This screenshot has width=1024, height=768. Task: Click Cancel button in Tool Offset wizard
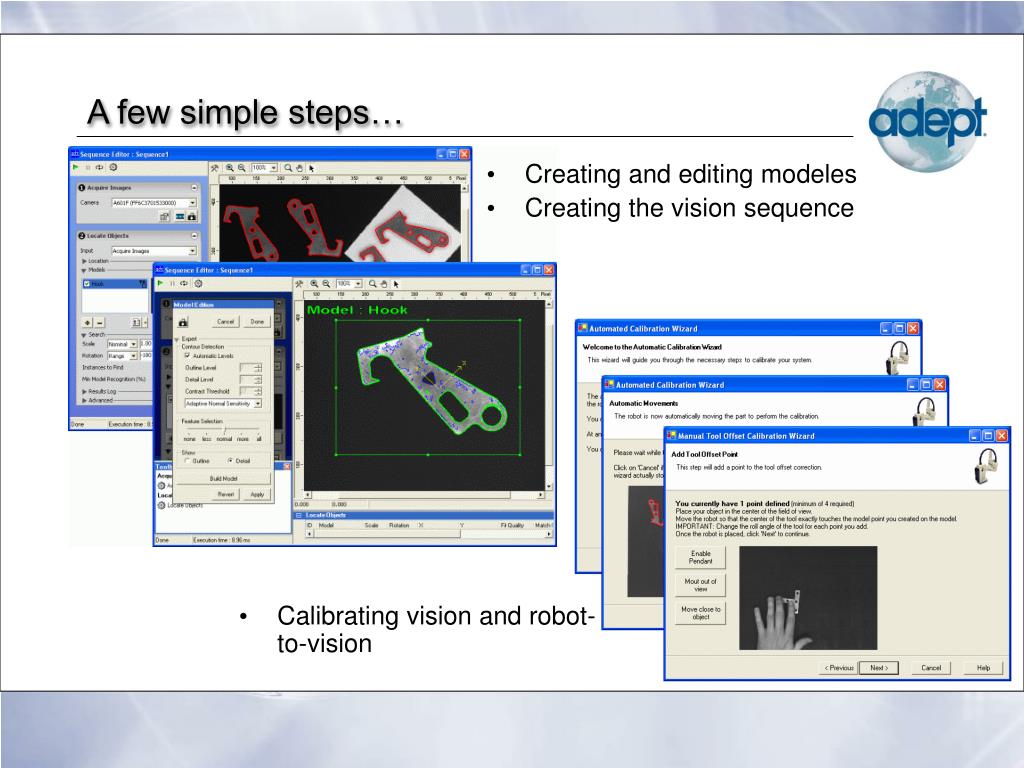pyautogui.click(x=931, y=667)
